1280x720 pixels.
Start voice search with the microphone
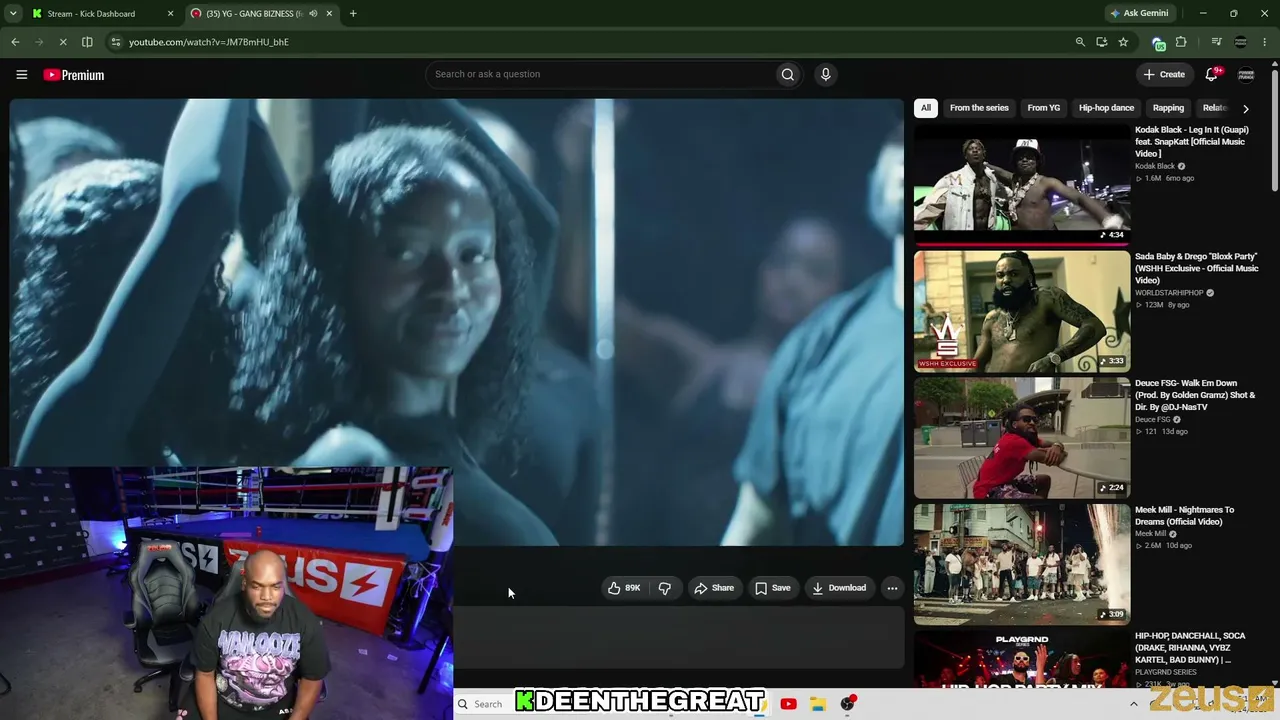tap(825, 74)
